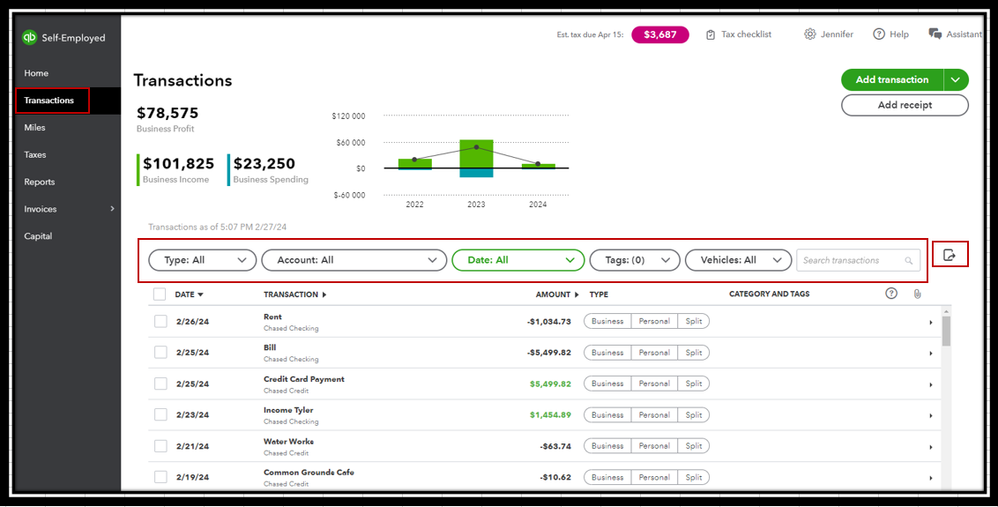Screen dimensions: 998x507
Task: Click the QuickBooks Self-Employed logo
Action: 30,38
